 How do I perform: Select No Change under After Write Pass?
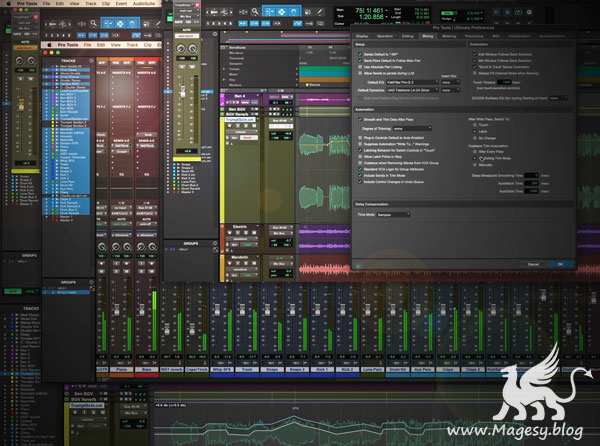click(x=475, y=138)
